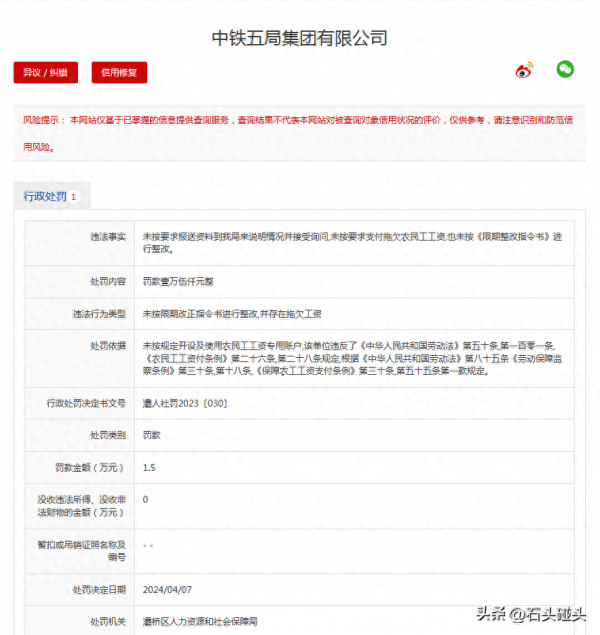Click the decision date 2024/04/07
The image size is (600, 635).
pos(168,589)
